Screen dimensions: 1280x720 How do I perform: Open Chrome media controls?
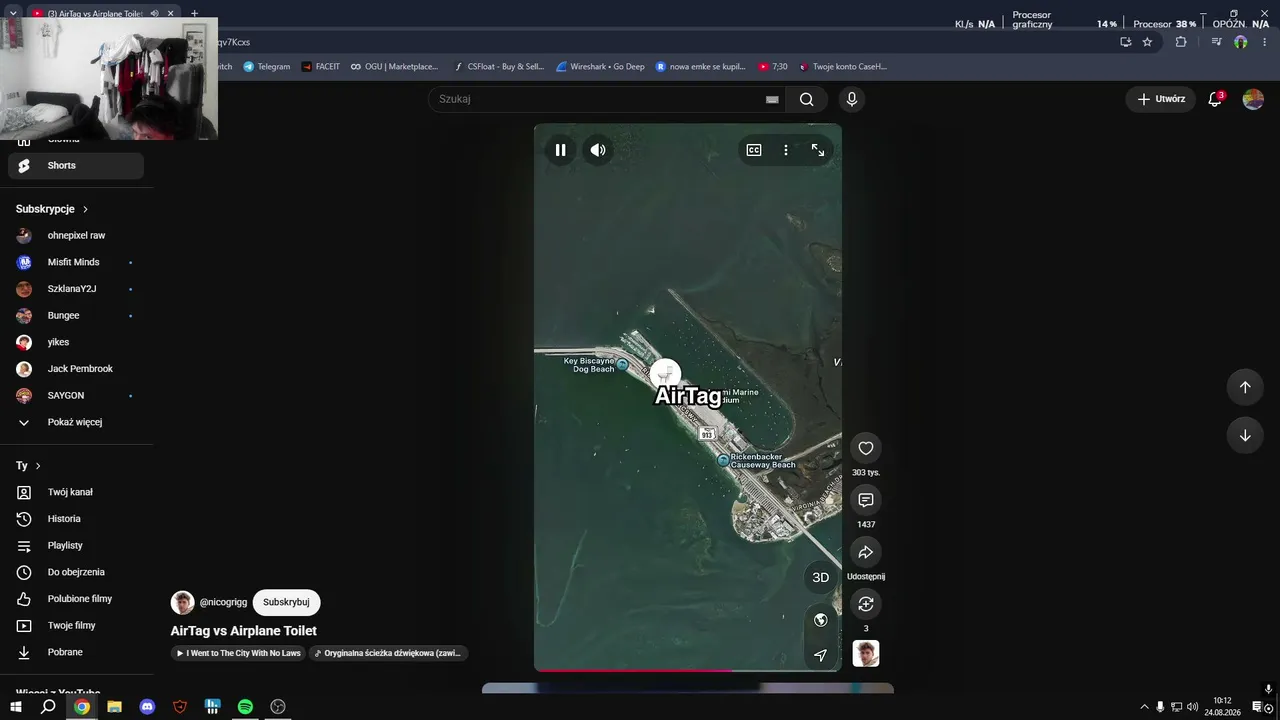tap(1216, 42)
